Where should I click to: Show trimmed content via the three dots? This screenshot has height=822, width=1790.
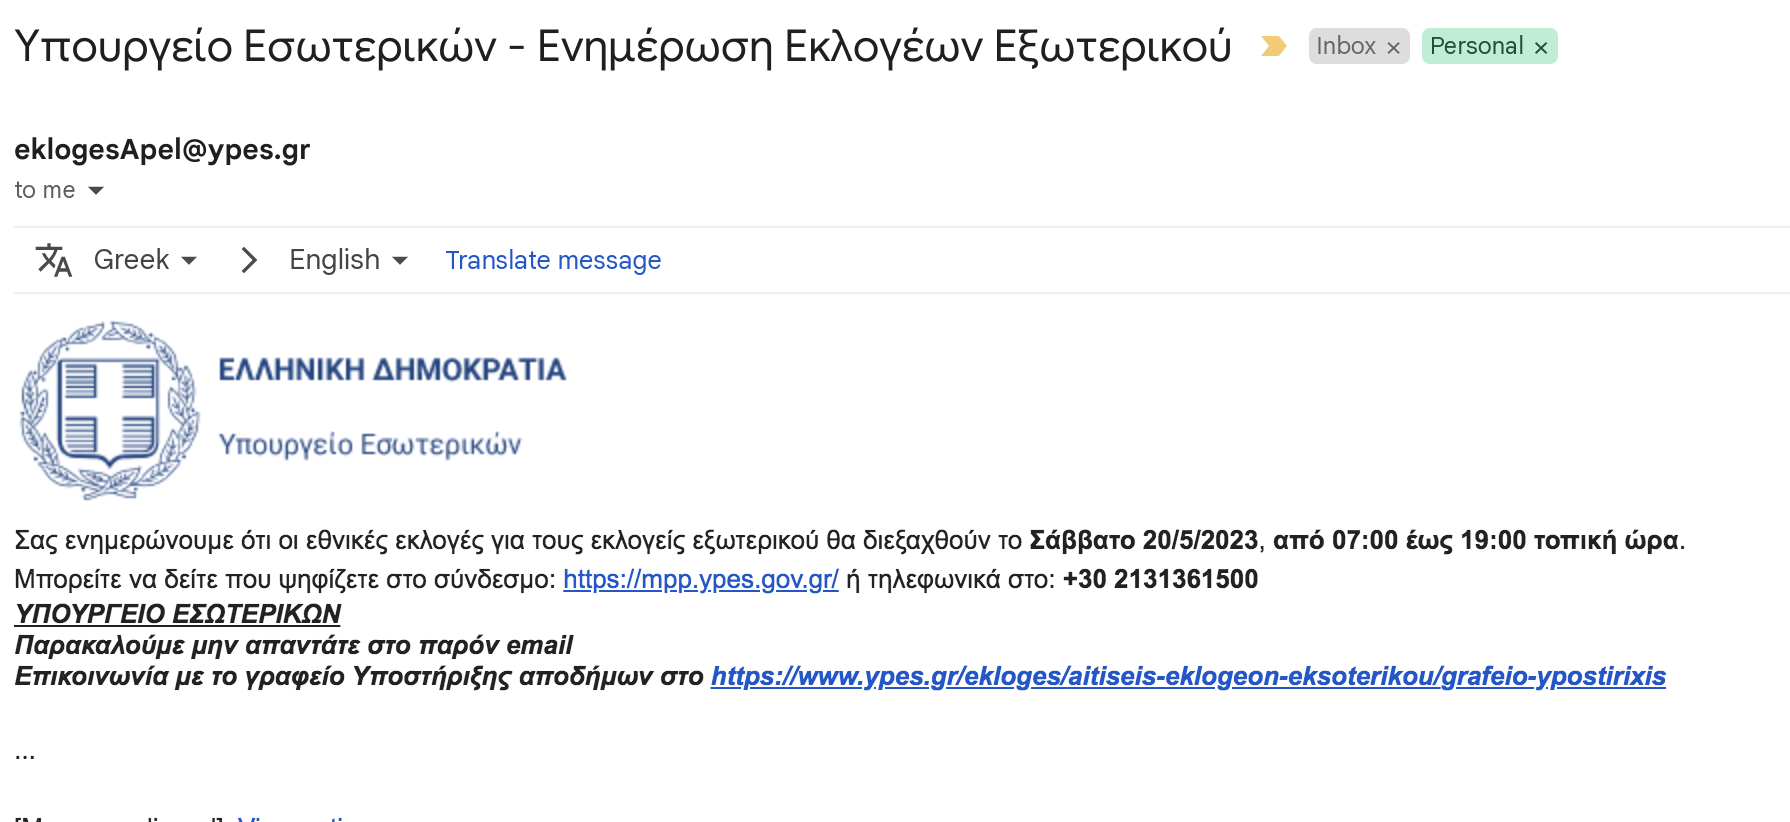pyautogui.click(x=25, y=755)
